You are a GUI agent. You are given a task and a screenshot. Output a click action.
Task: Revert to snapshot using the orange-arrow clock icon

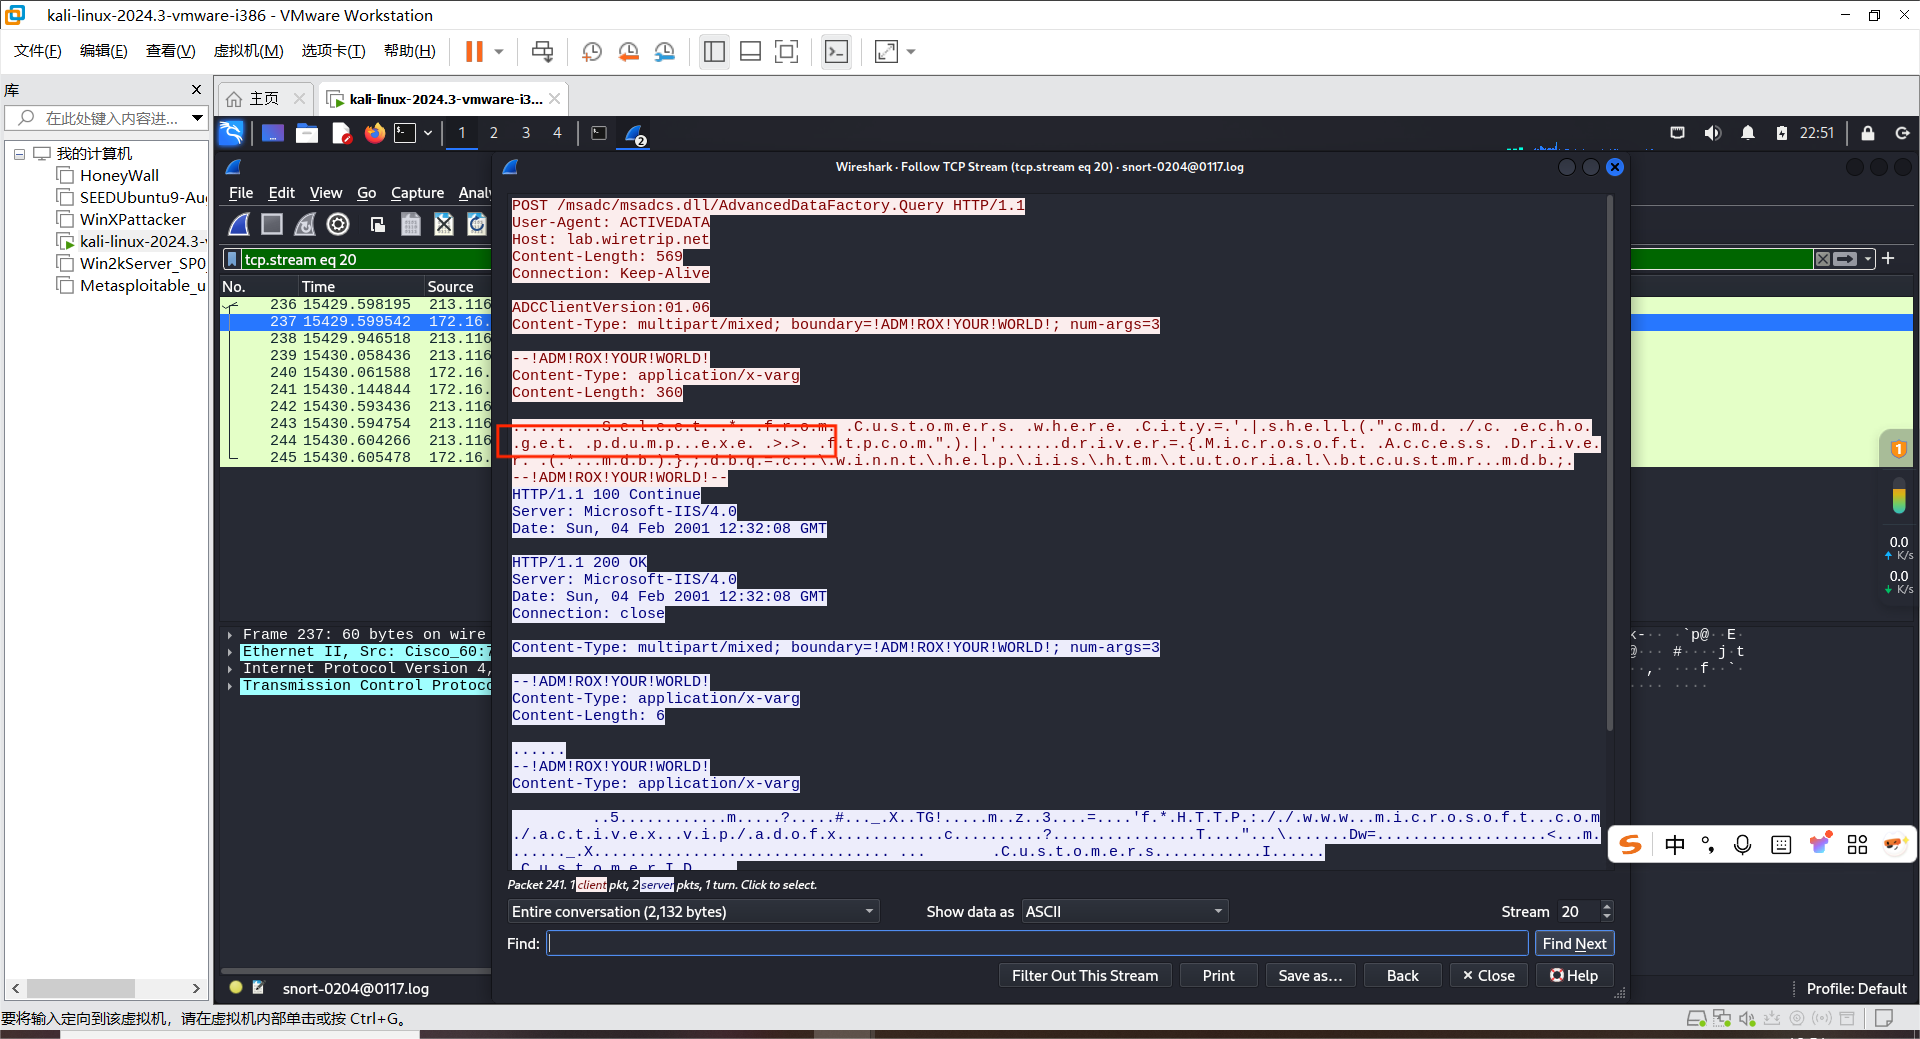(628, 52)
